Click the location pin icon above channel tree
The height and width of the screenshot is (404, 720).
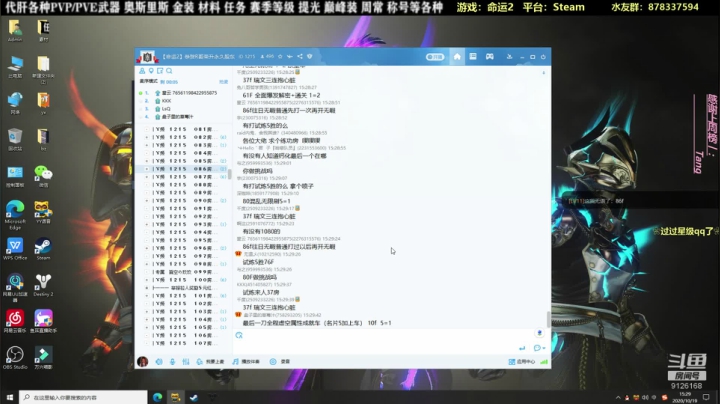pyautogui.click(x=151, y=71)
